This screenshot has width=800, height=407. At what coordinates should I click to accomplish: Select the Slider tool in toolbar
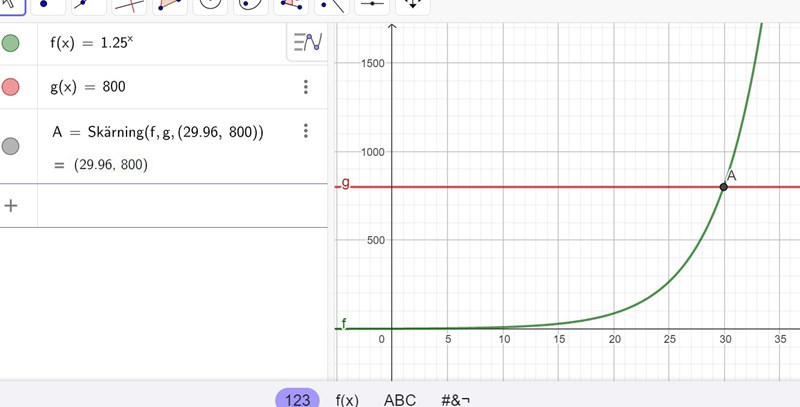point(374,5)
